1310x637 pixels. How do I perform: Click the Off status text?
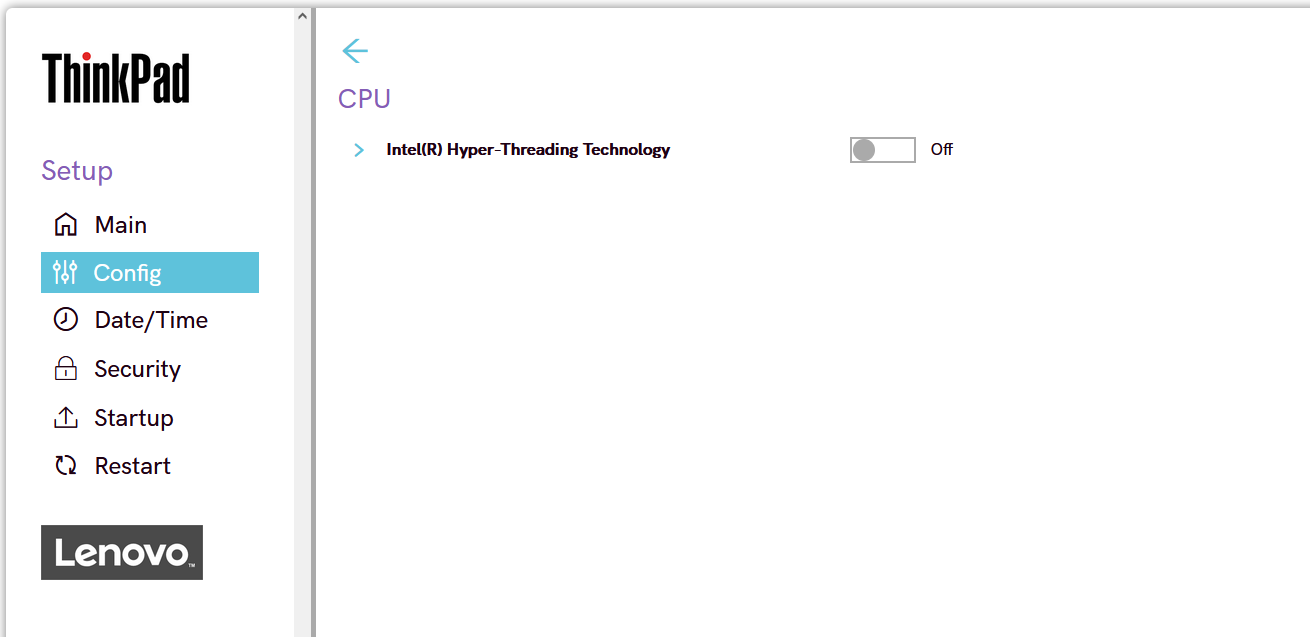coord(942,150)
